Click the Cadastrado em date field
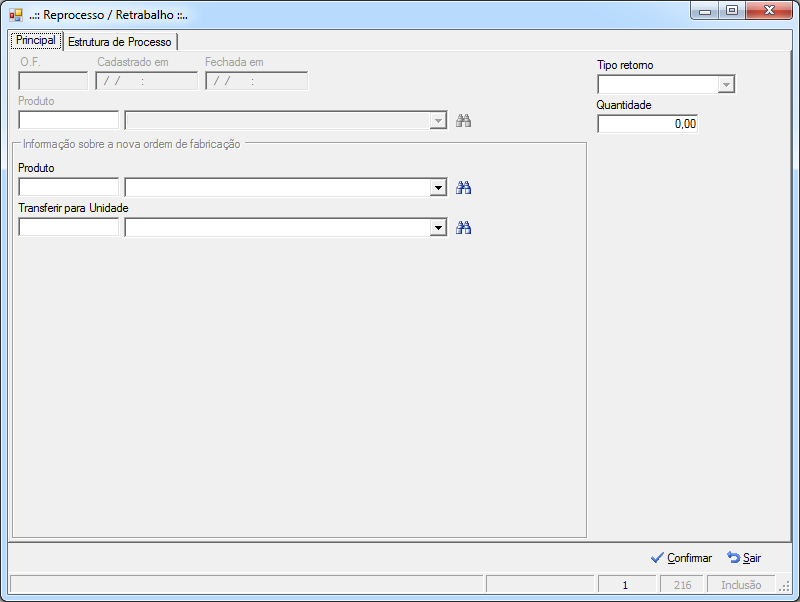The image size is (800, 602). pos(146,81)
